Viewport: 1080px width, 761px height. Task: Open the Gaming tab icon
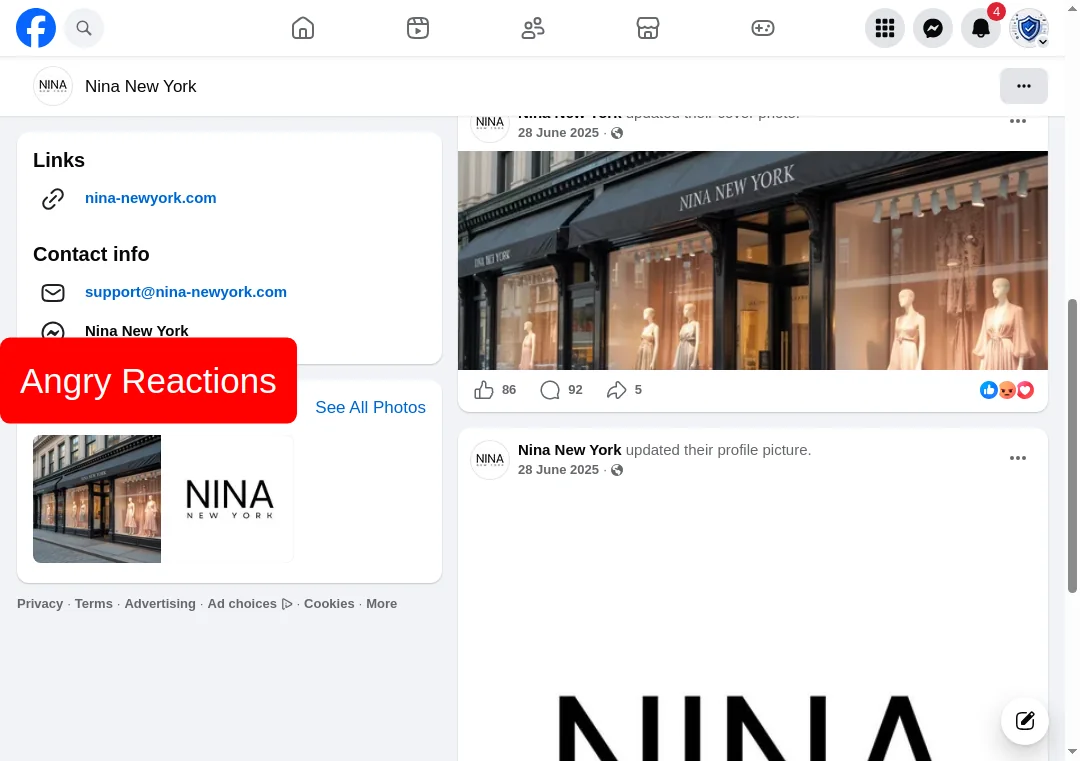tap(763, 28)
